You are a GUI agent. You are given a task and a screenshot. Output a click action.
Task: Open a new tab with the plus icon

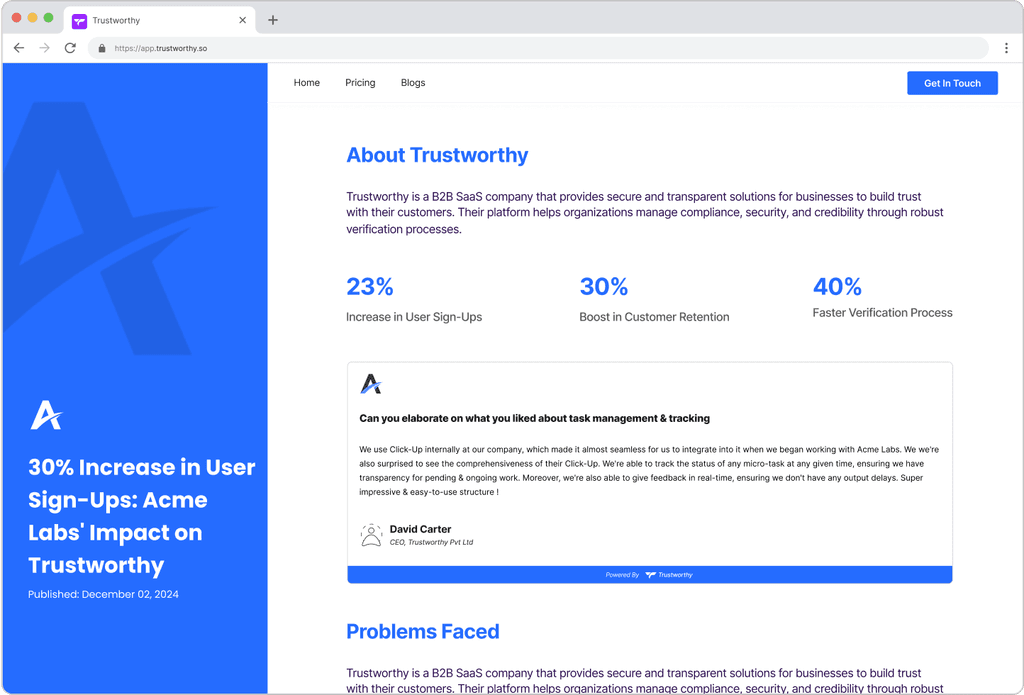tap(273, 20)
